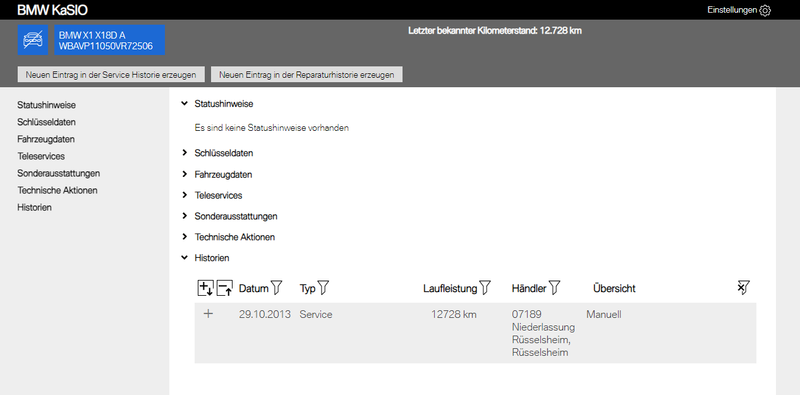Image resolution: width=800 pixels, height=395 pixels.
Task: Open Einstellungen gear icon
Action: coord(765,11)
